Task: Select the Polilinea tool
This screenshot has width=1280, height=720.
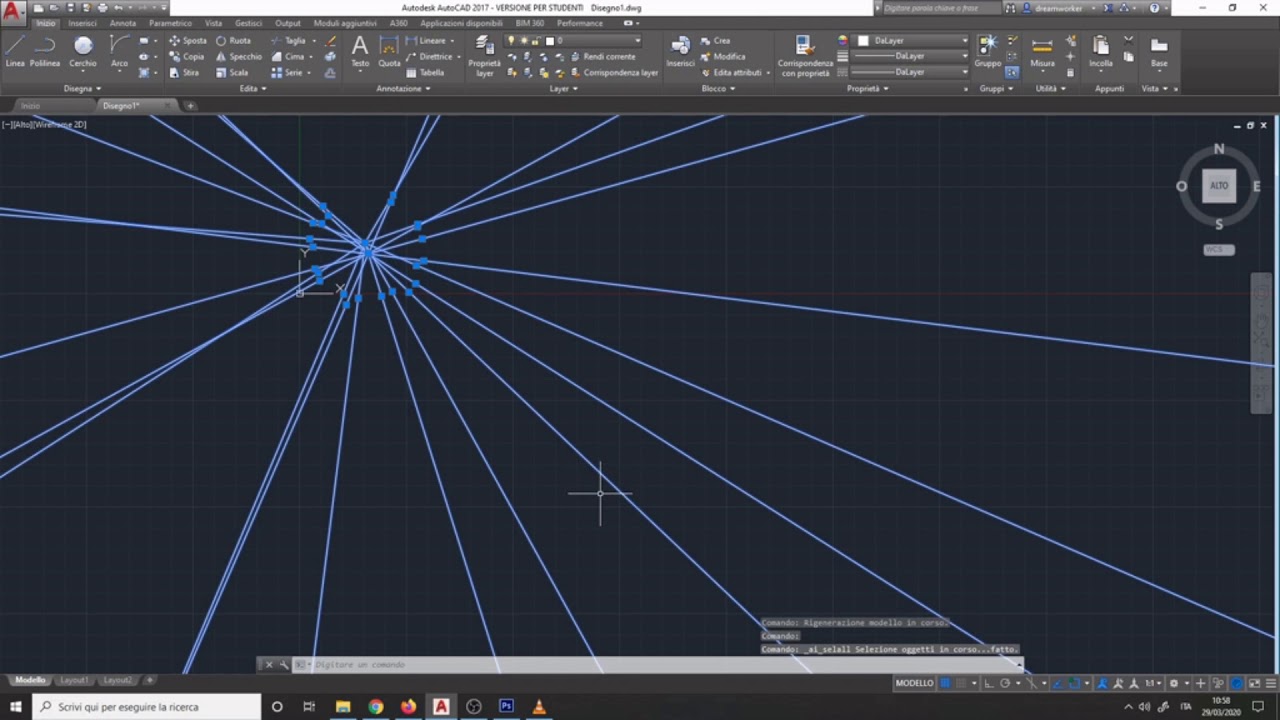Action: [45, 52]
